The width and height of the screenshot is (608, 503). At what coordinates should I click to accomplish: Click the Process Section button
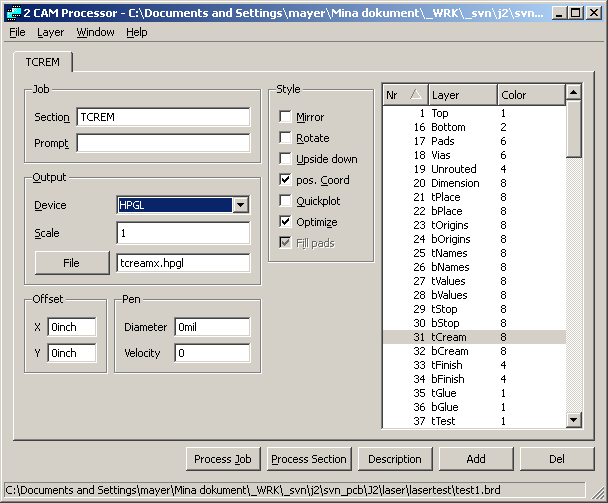(309, 459)
